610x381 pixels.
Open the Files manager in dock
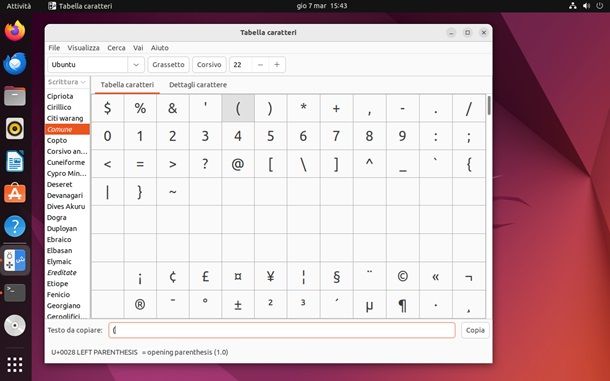coord(15,96)
